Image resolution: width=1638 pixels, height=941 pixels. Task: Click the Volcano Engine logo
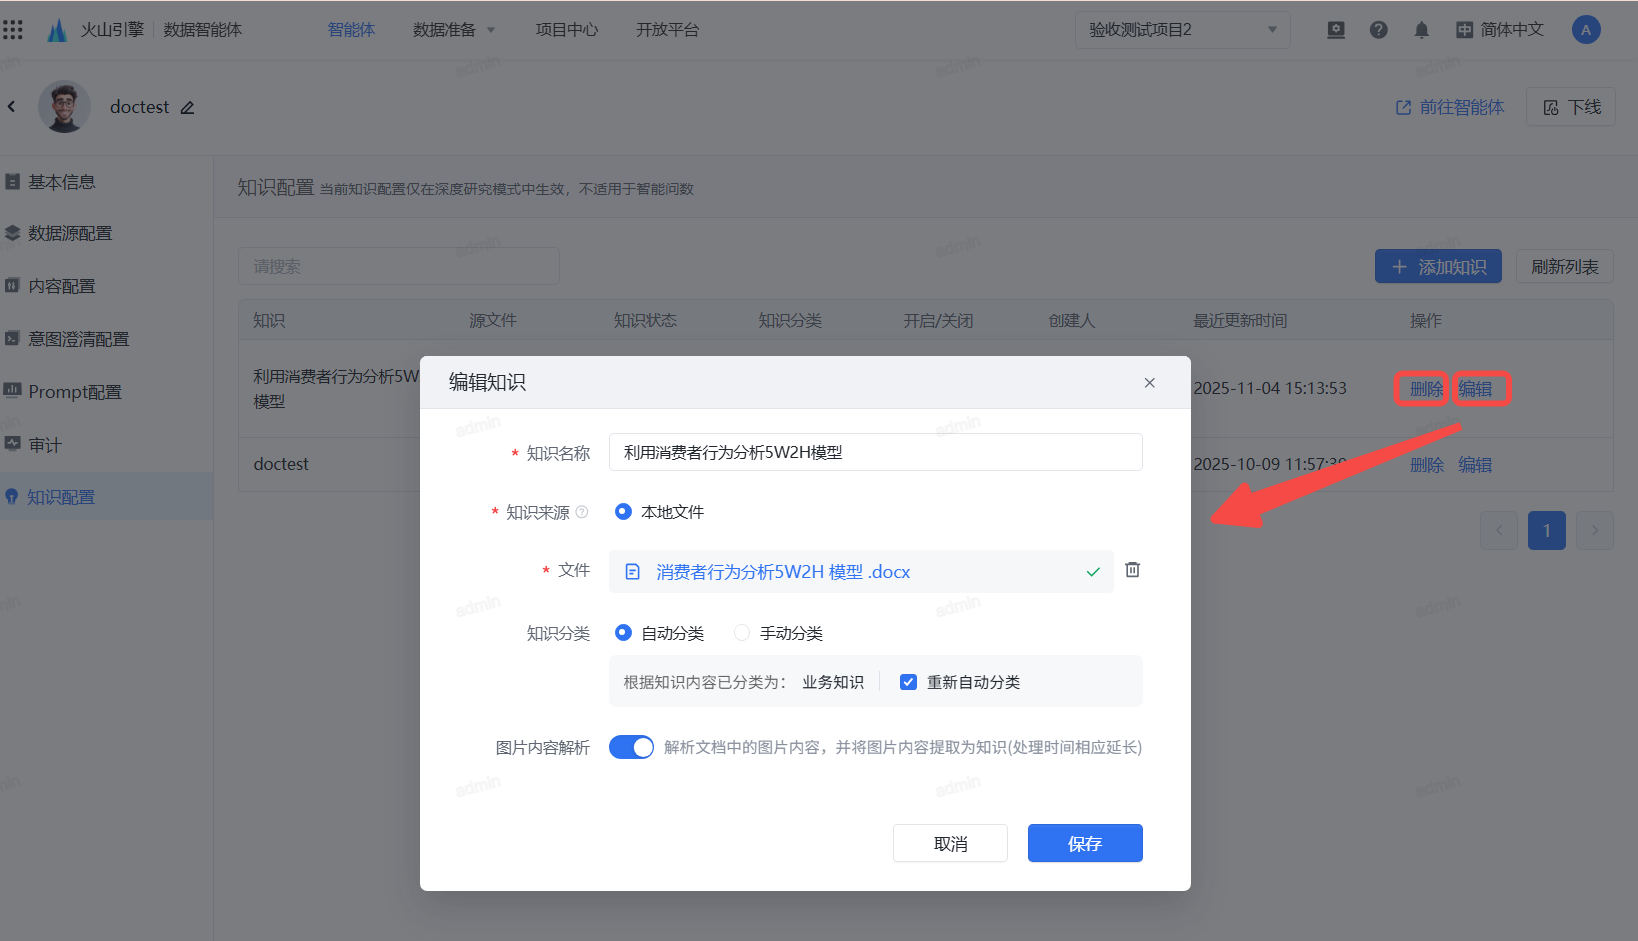coord(57,30)
